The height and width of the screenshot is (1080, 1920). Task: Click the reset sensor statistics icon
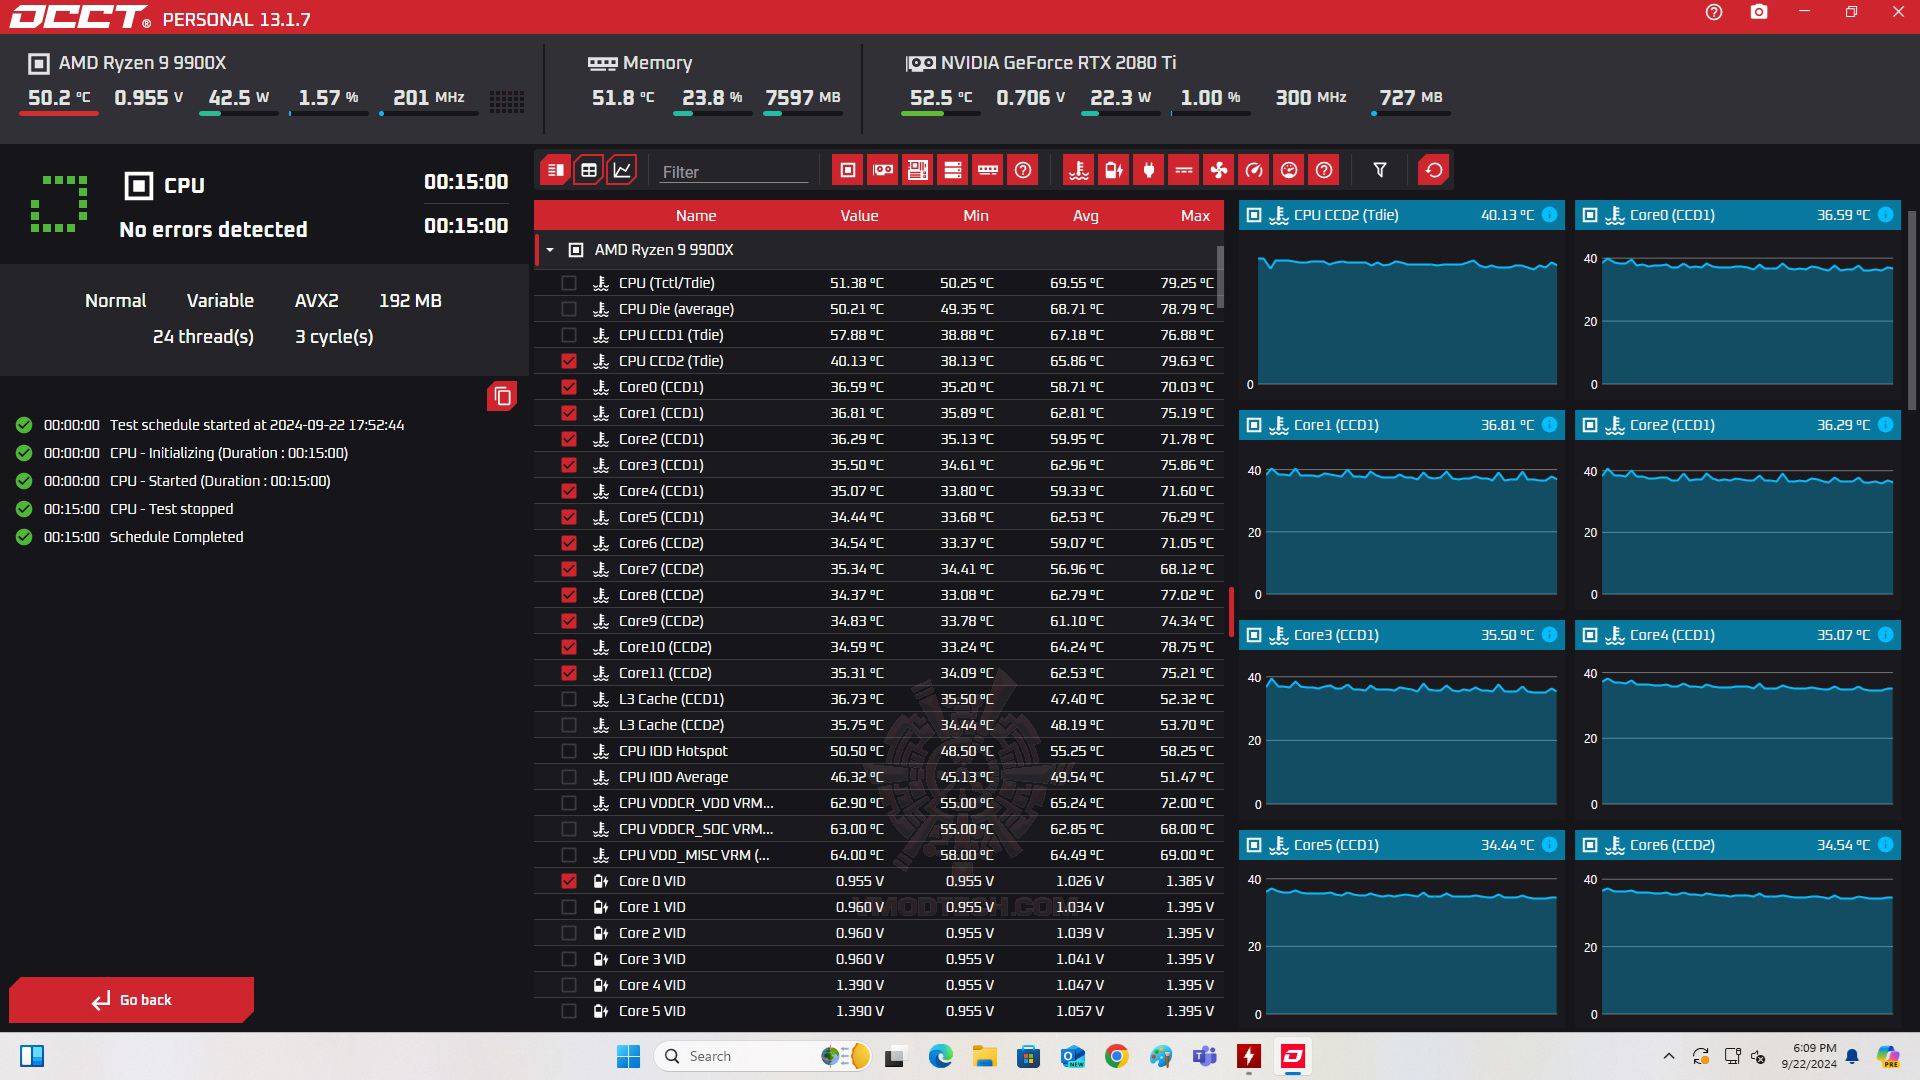[x=1433, y=170]
